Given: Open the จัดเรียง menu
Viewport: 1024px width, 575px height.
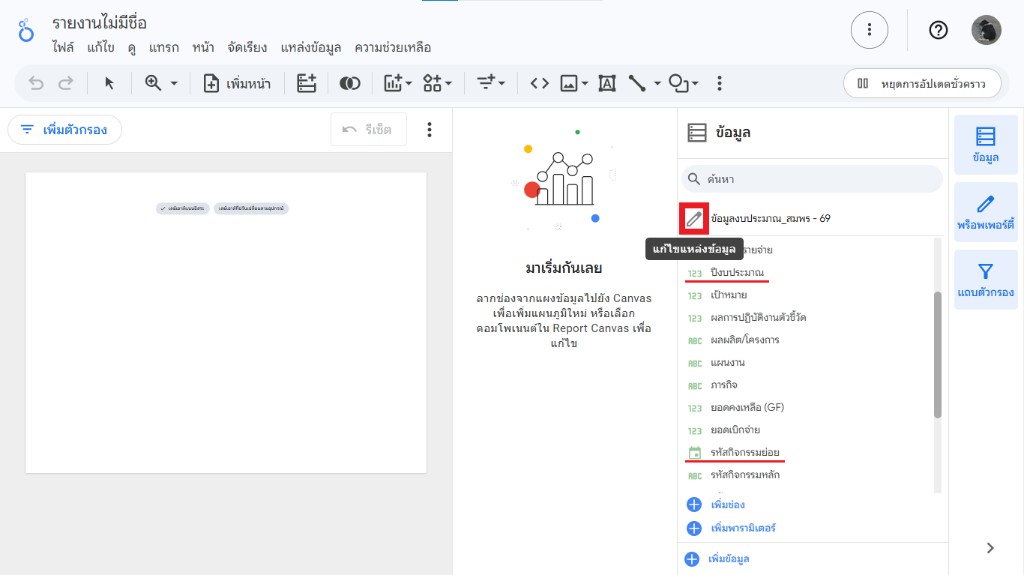Looking at the screenshot, I should click(247, 48).
